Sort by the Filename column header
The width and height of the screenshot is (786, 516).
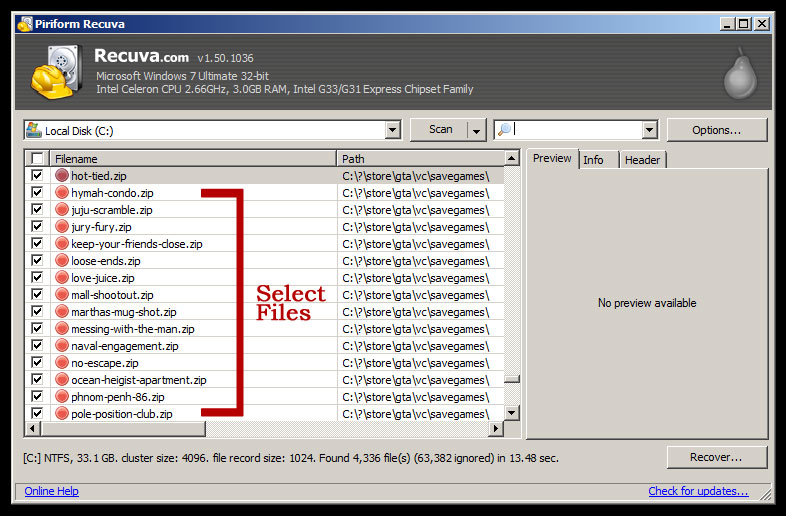(x=193, y=158)
